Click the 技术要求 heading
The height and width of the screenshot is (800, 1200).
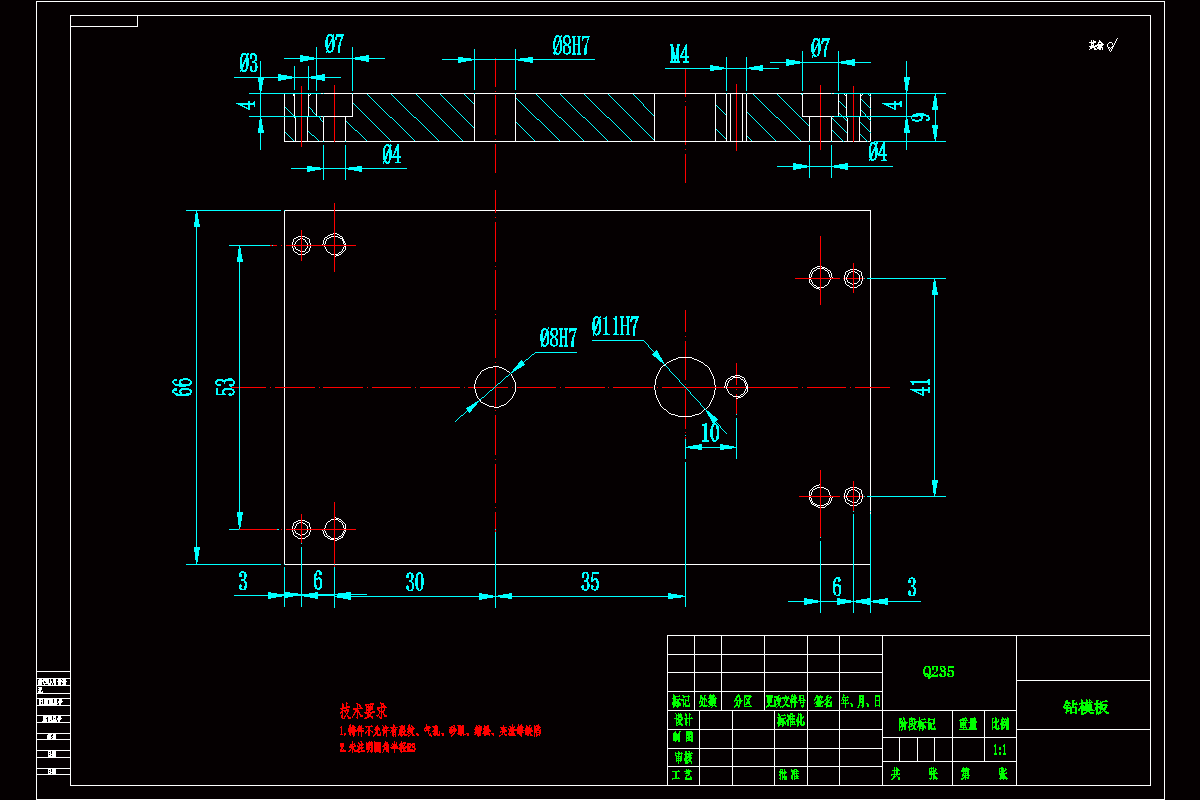[x=364, y=711]
